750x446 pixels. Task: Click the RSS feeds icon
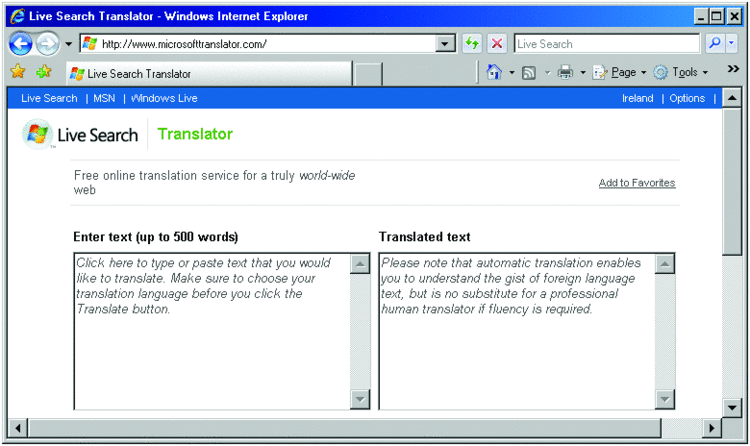[x=529, y=73]
